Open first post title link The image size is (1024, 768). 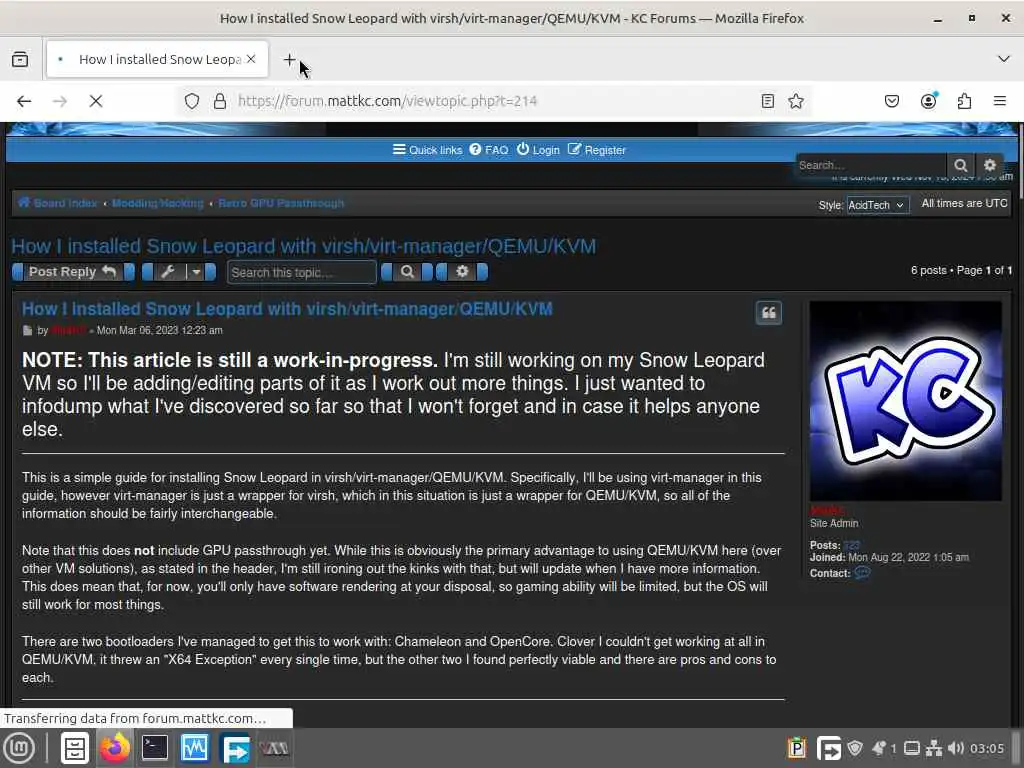[287, 309]
